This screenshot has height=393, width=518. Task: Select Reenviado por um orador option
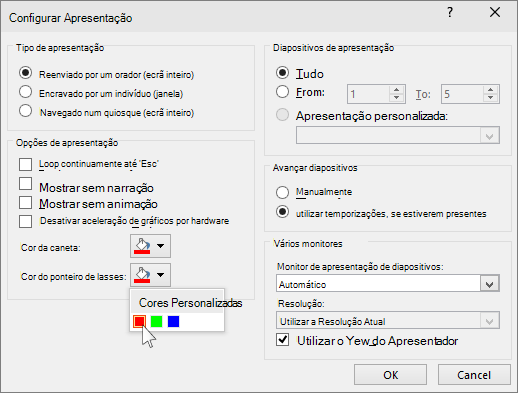coord(26,73)
